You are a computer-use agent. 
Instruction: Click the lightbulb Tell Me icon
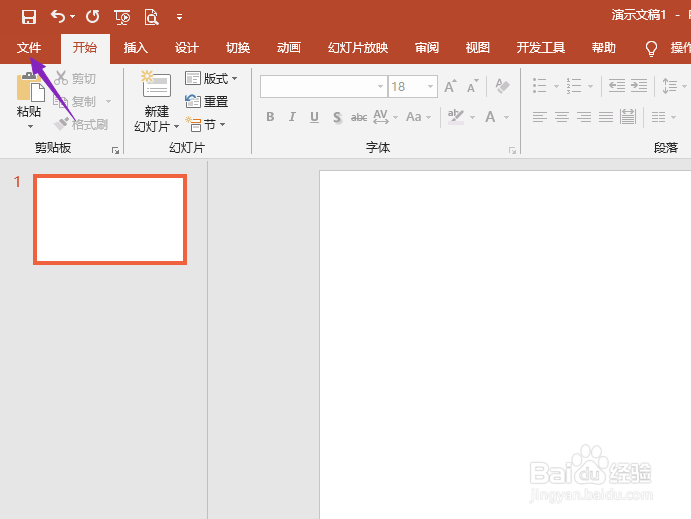coord(651,48)
